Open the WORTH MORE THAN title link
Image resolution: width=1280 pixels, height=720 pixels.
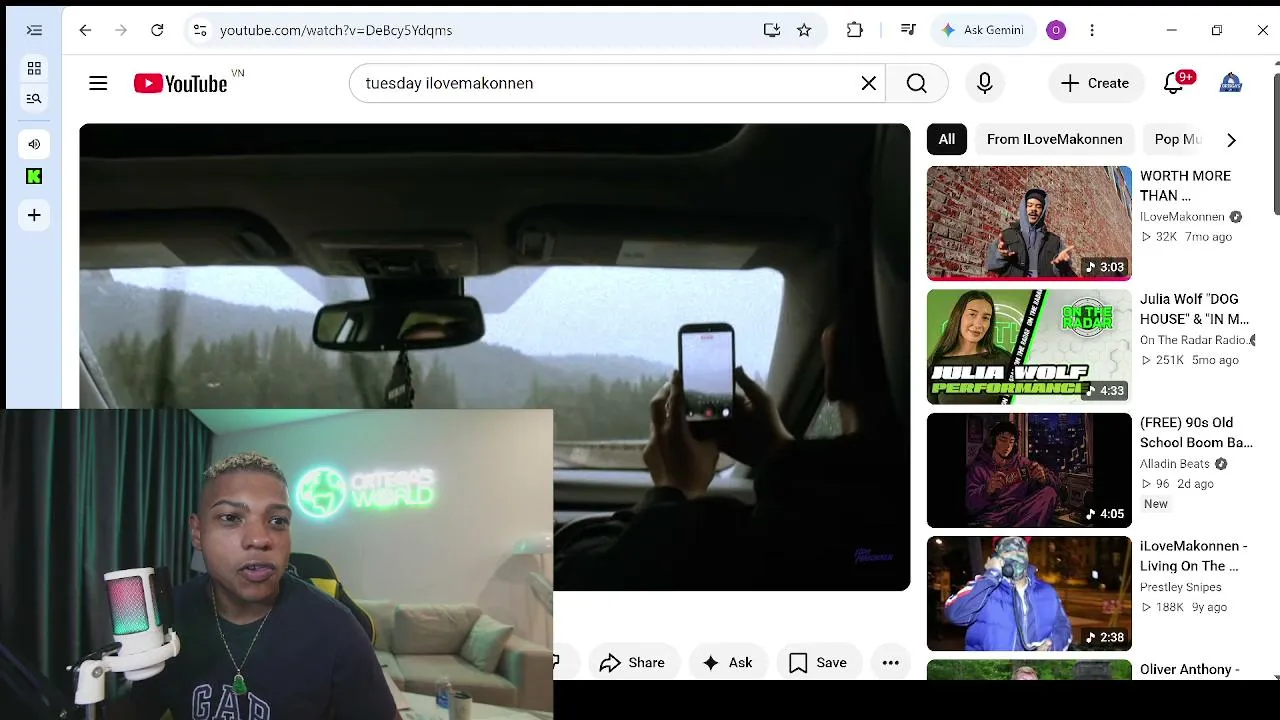1185,186
